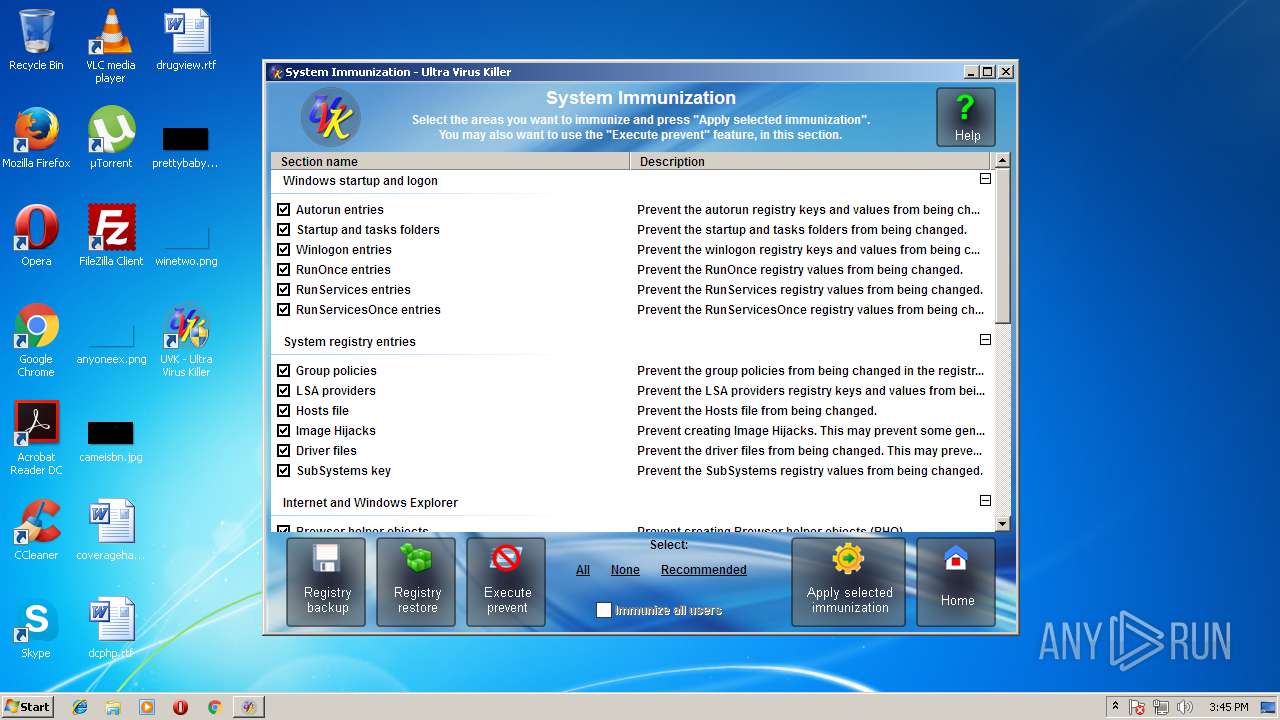Screen dimensions: 1280x720
Task: Collapse Windows startup and logon group
Action: click(985, 179)
